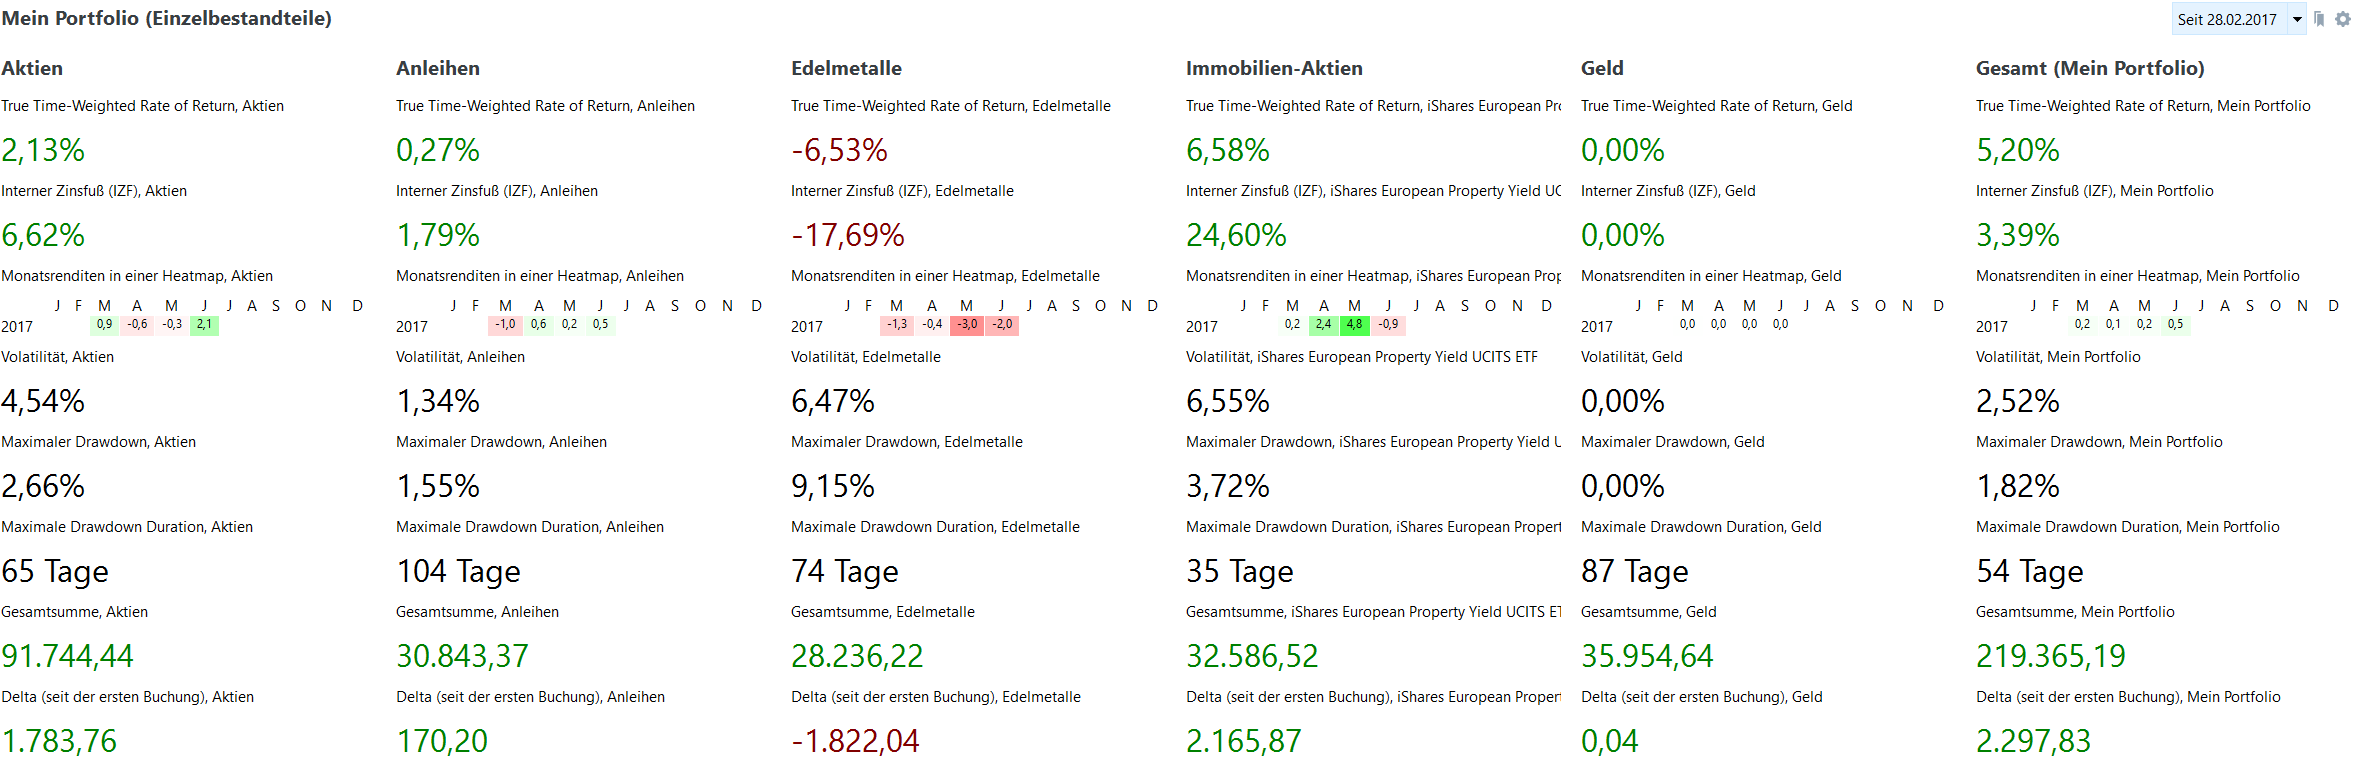Click the Anleihen heatmap cell showing -1,0

pos(505,325)
